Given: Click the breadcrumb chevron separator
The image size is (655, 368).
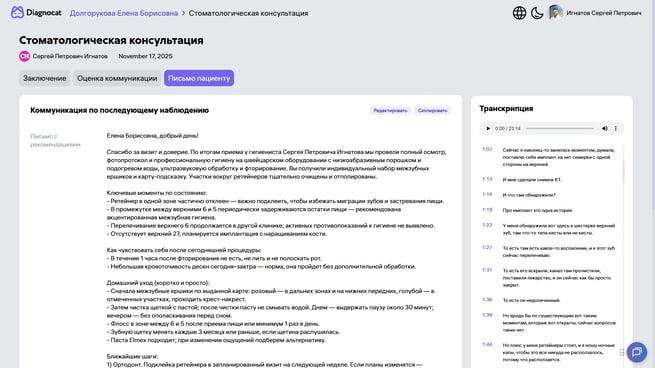Looking at the screenshot, I should point(183,13).
